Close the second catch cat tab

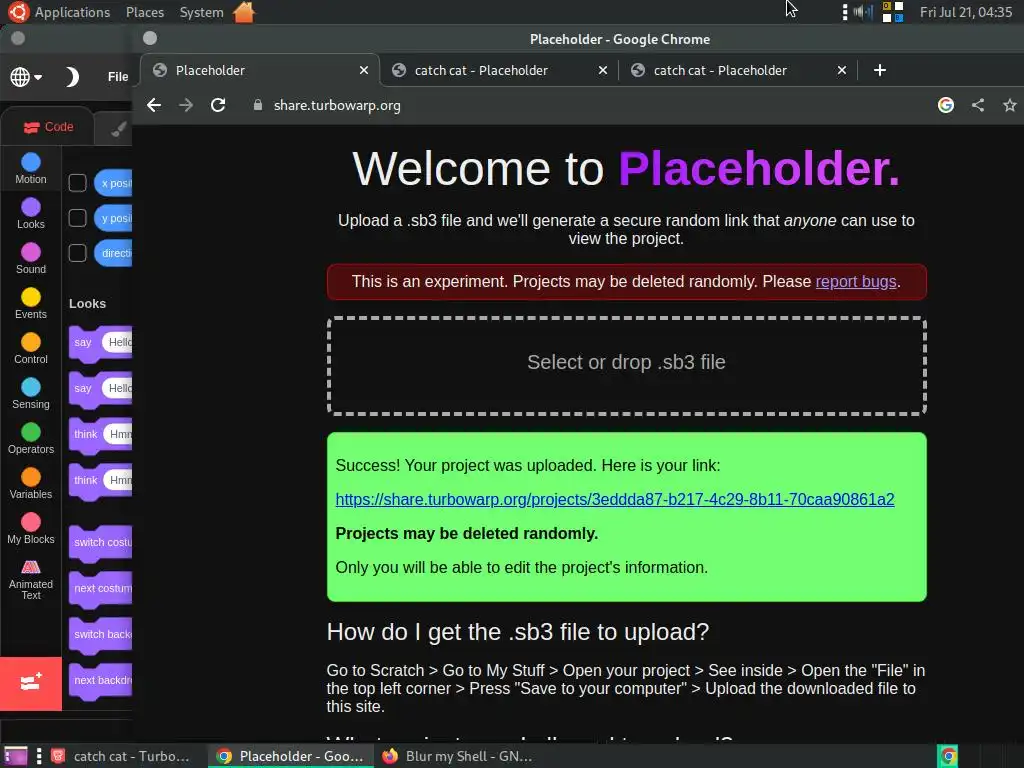[603, 70]
